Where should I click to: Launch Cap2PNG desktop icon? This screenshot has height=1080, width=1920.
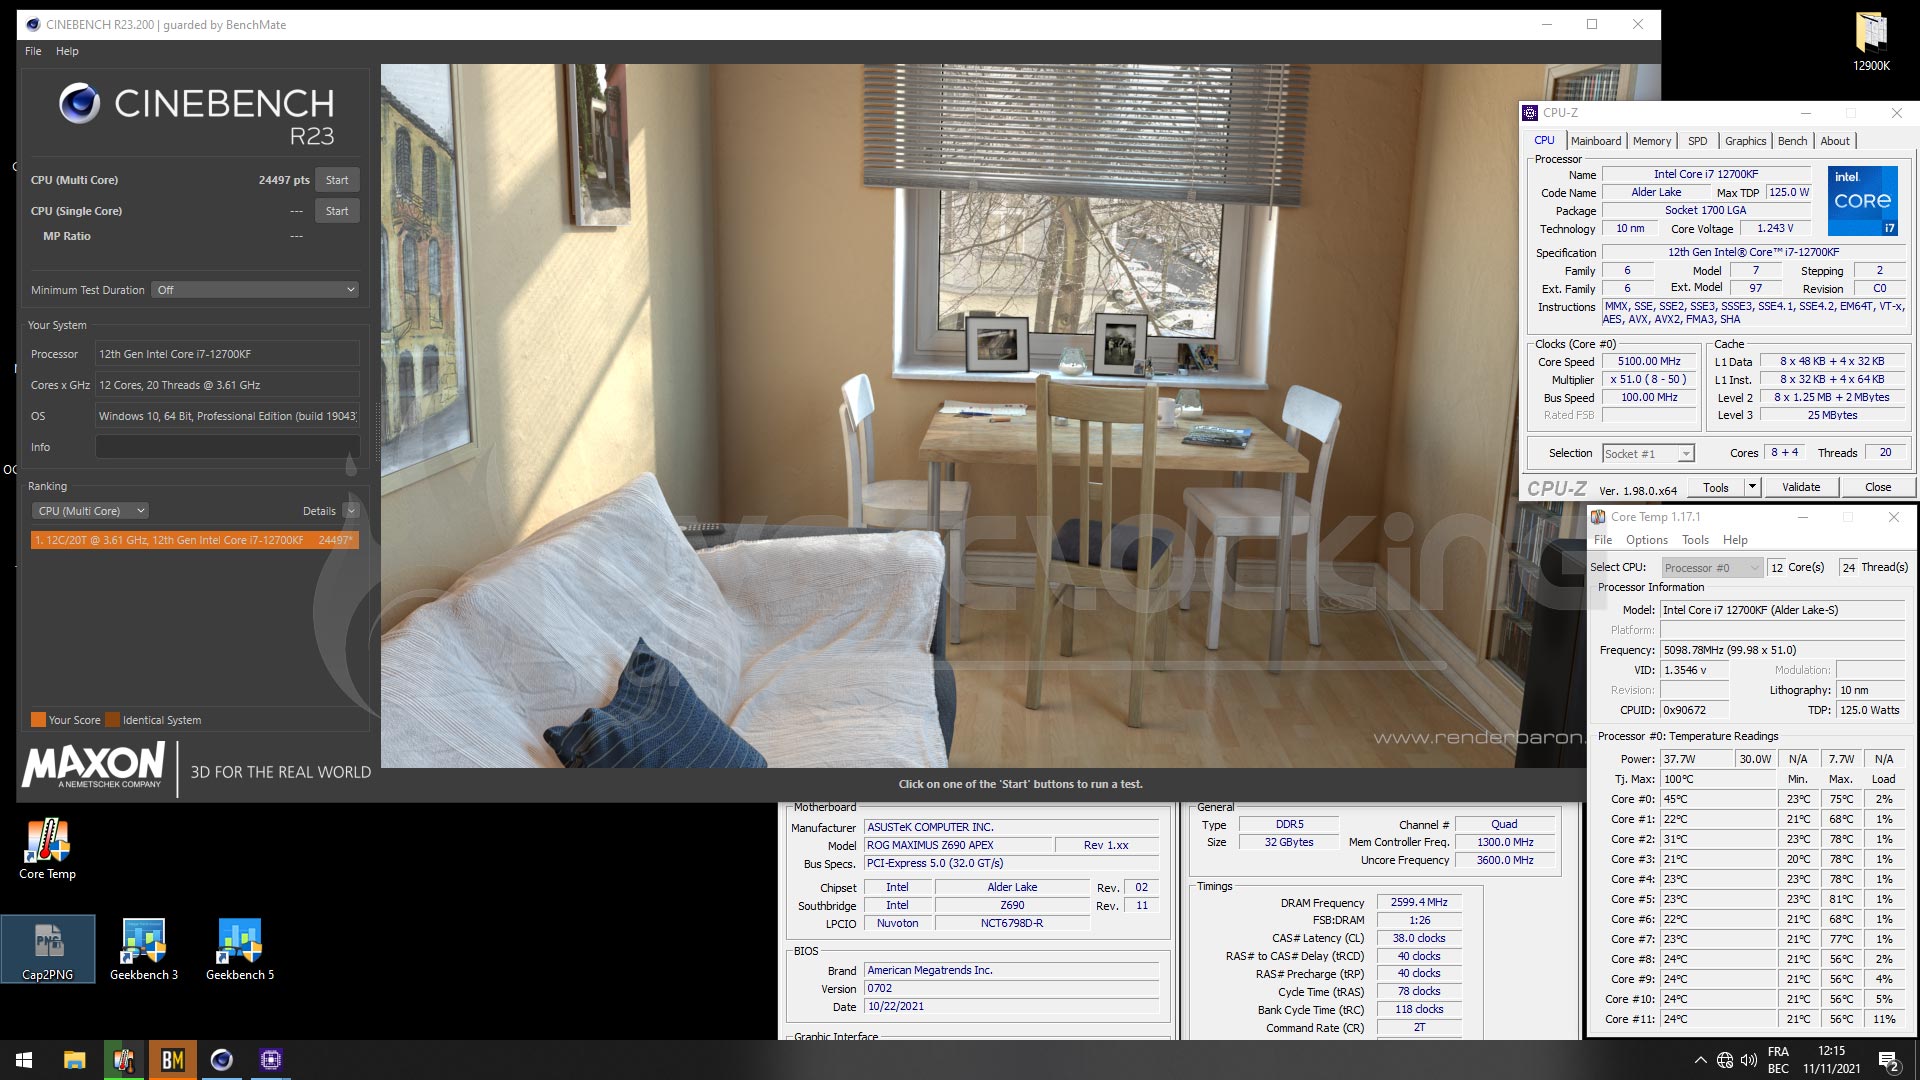point(47,949)
